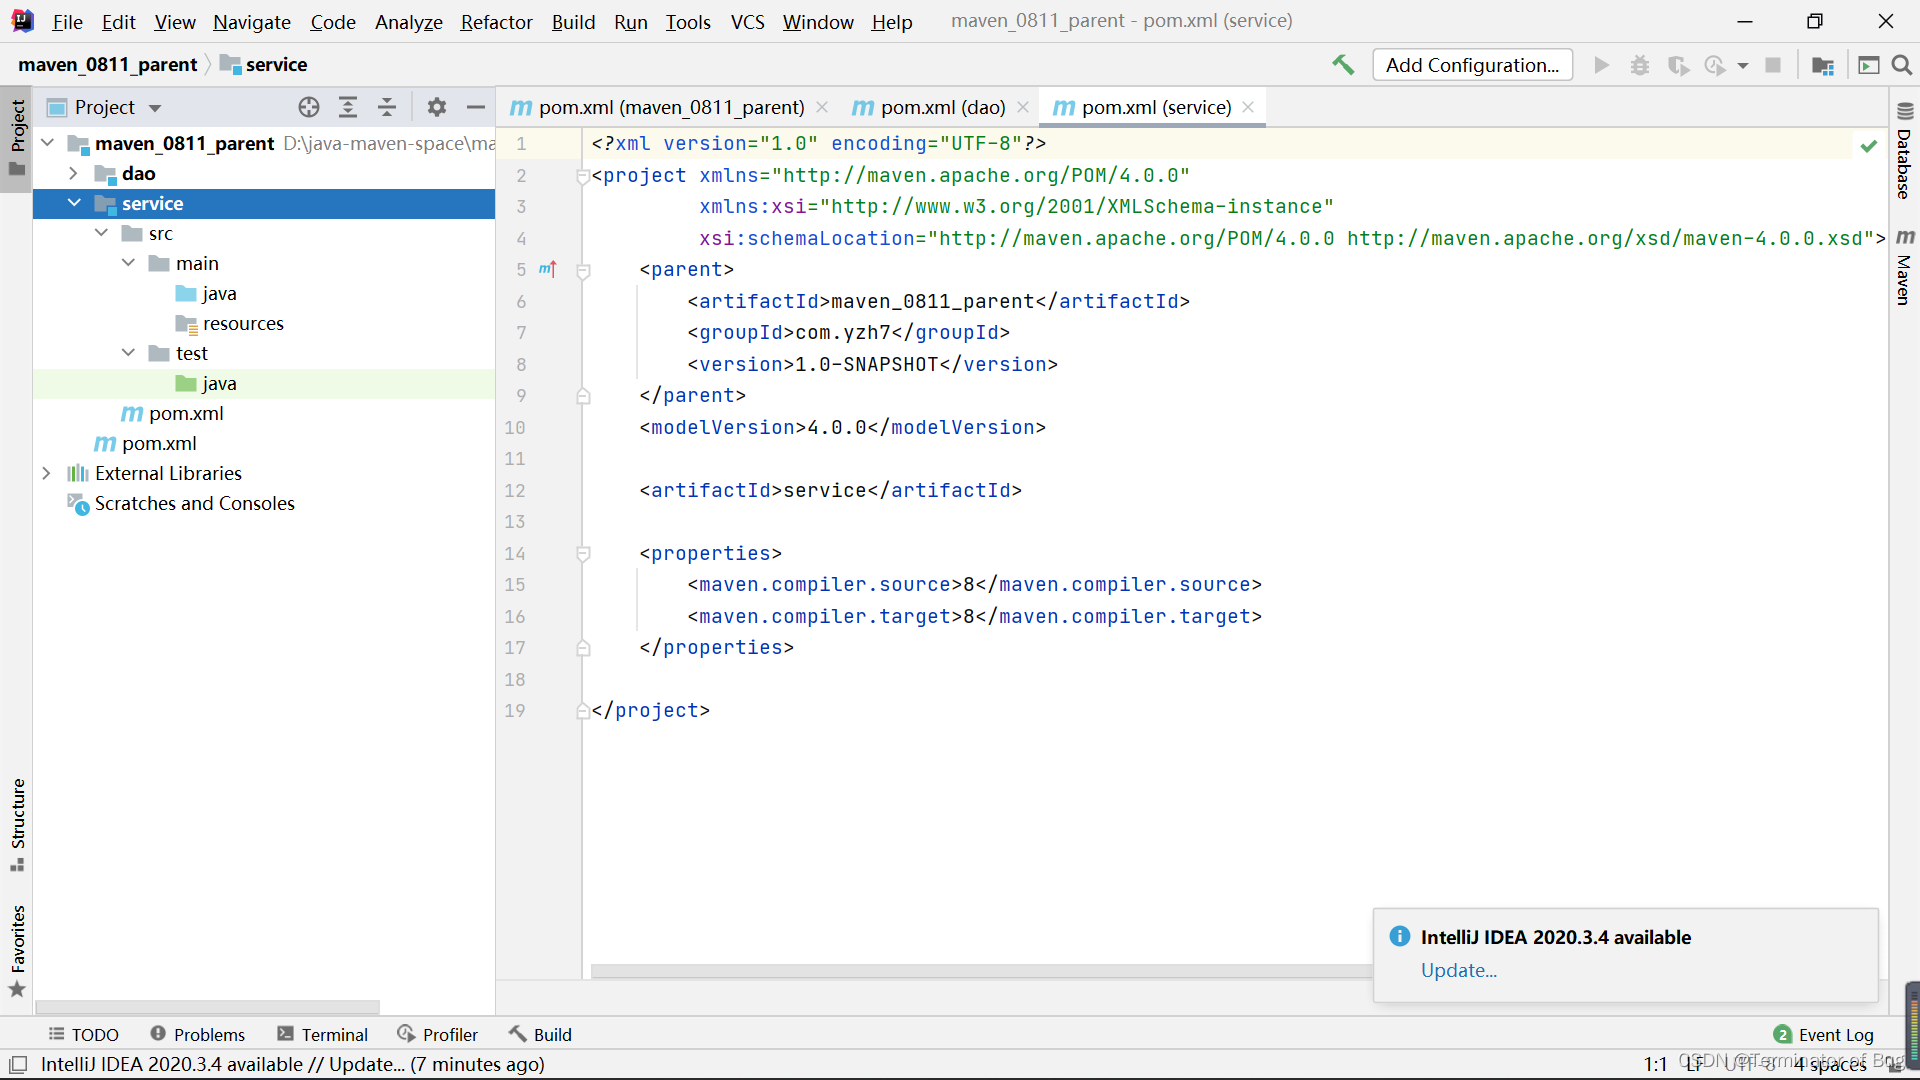Click the Run arrow in toolbar
1920x1080 pixels.
pos(1601,65)
